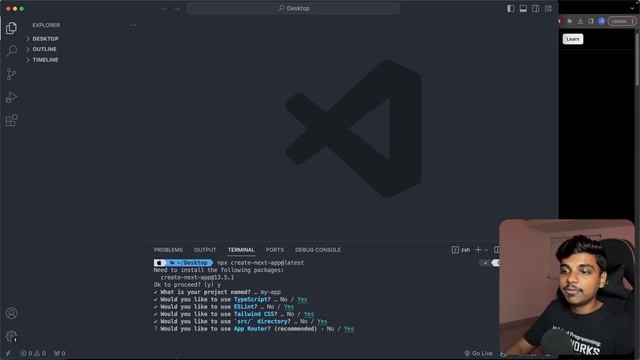The height and width of the screenshot is (360, 640).
Task: Switch to the PORTS panel tab
Action: (x=275, y=250)
